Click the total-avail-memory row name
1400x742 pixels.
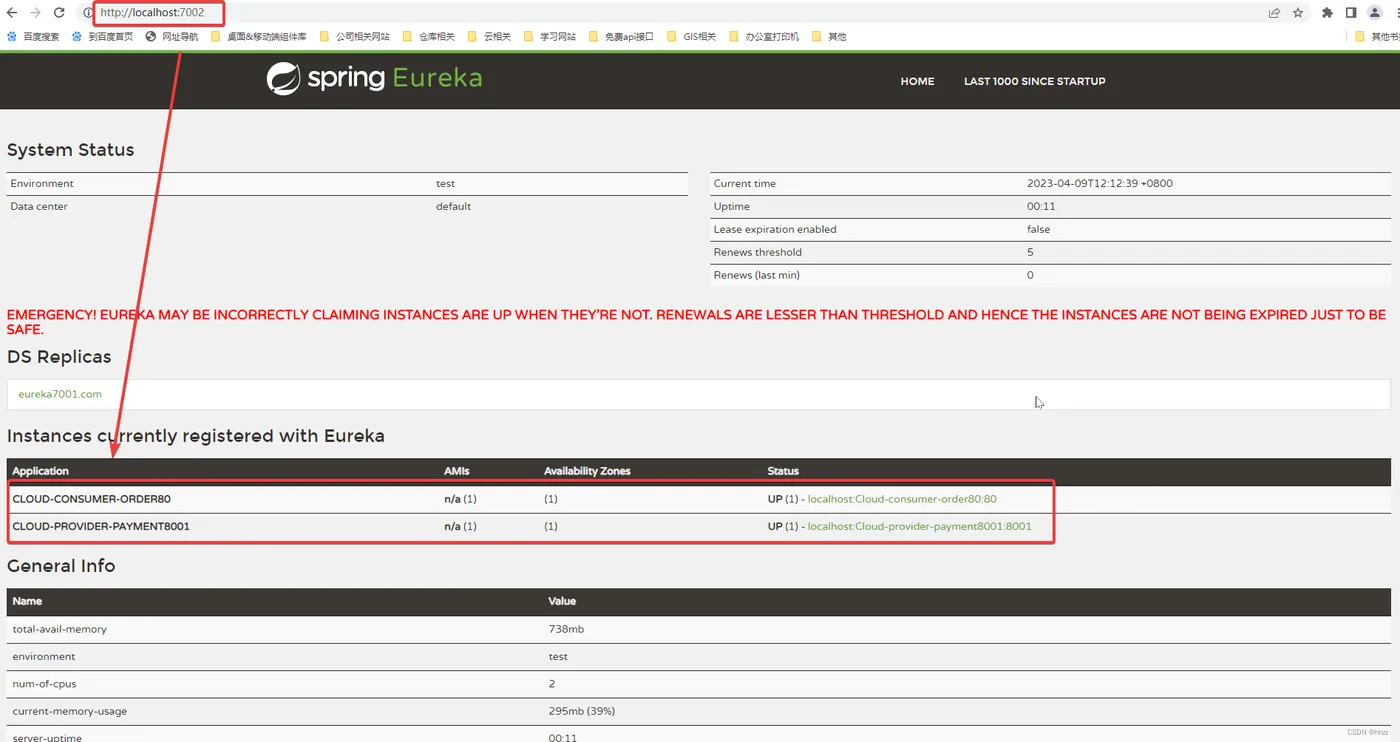pos(59,630)
